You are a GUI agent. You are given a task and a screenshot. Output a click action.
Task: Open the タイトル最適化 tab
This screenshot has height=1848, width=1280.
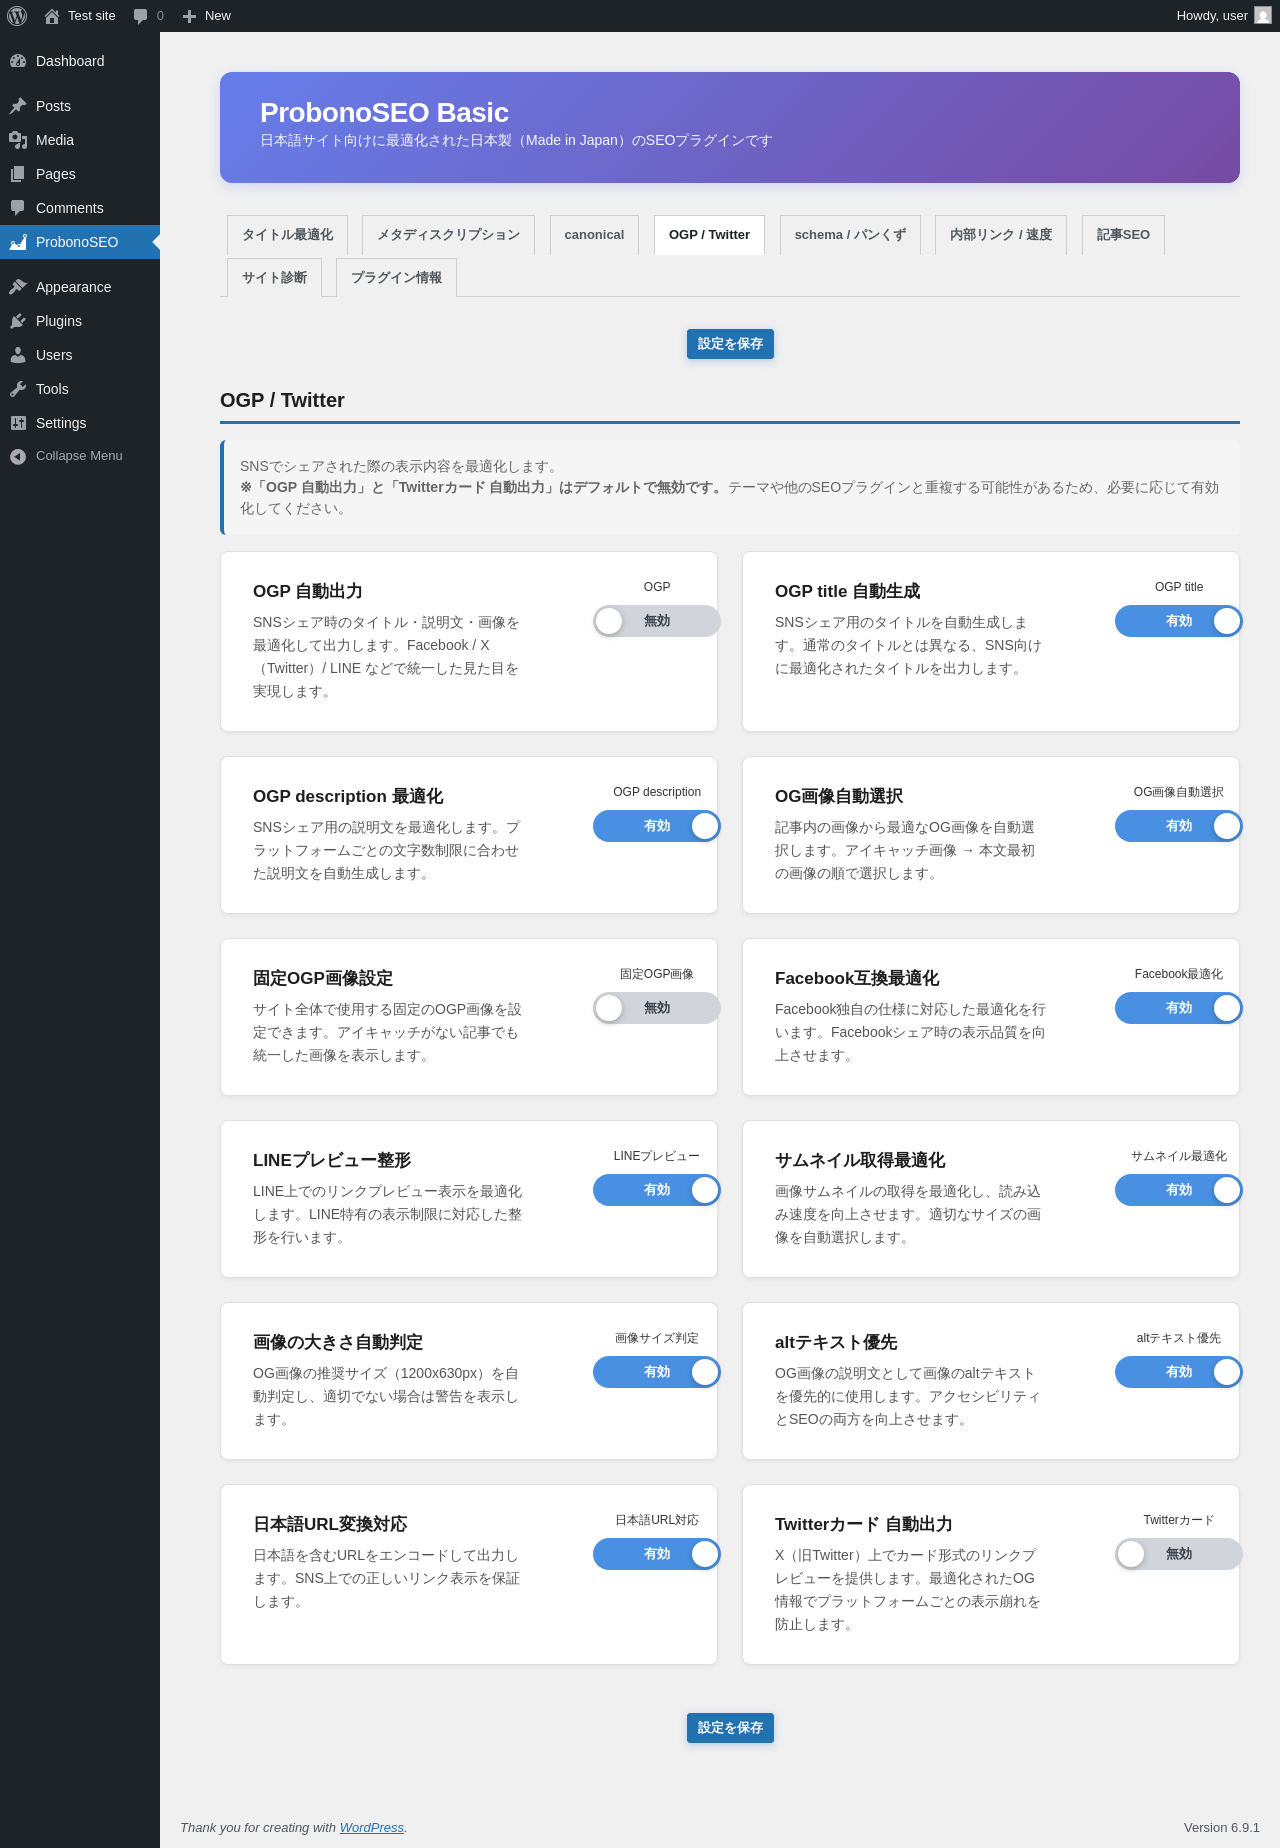(x=288, y=235)
